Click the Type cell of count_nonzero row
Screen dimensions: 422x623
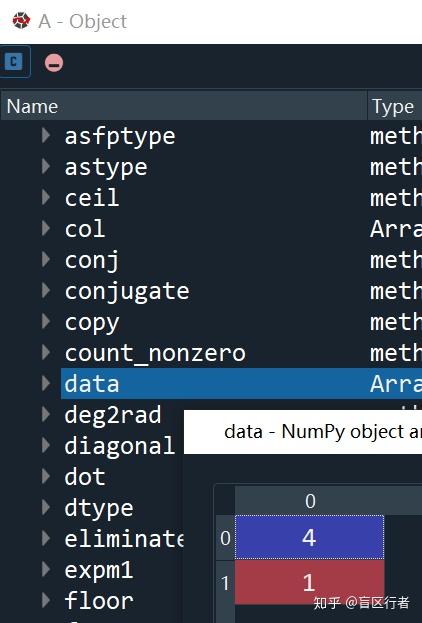[395, 352]
